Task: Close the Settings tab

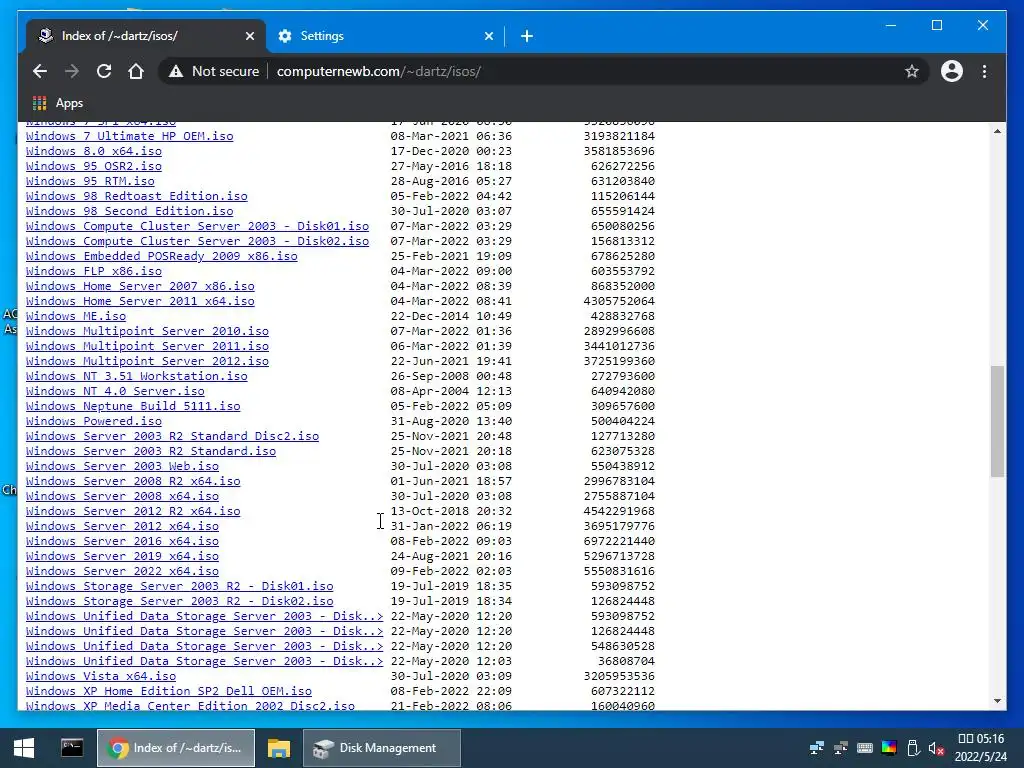Action: point(488,36)
